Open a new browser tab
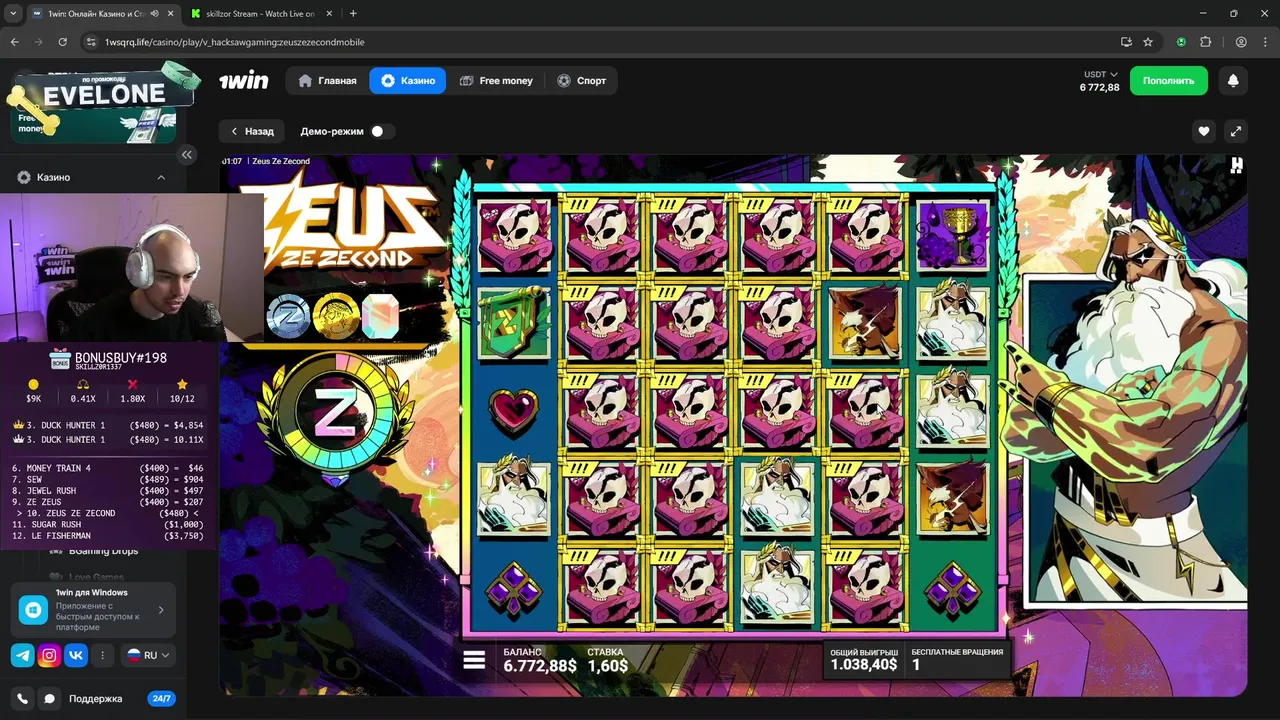The image size is (1280, 720). [353, 14]
